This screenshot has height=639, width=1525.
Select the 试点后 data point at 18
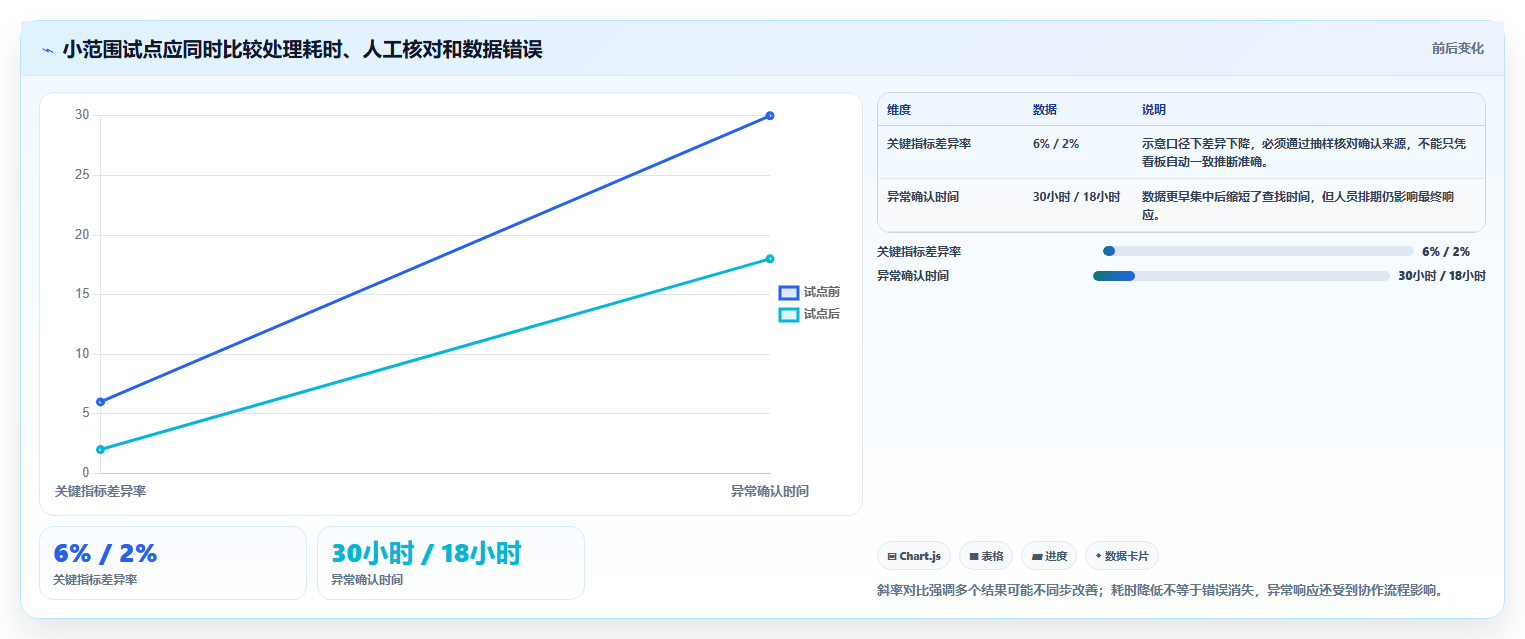coord(770,259)
